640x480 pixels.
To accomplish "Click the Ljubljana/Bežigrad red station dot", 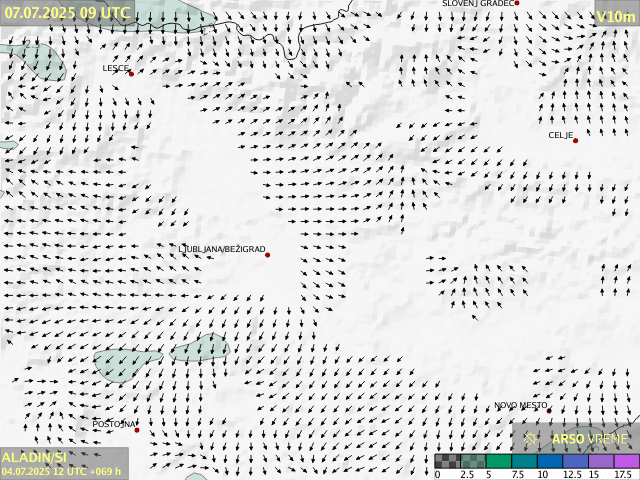I will pos(268,255).
